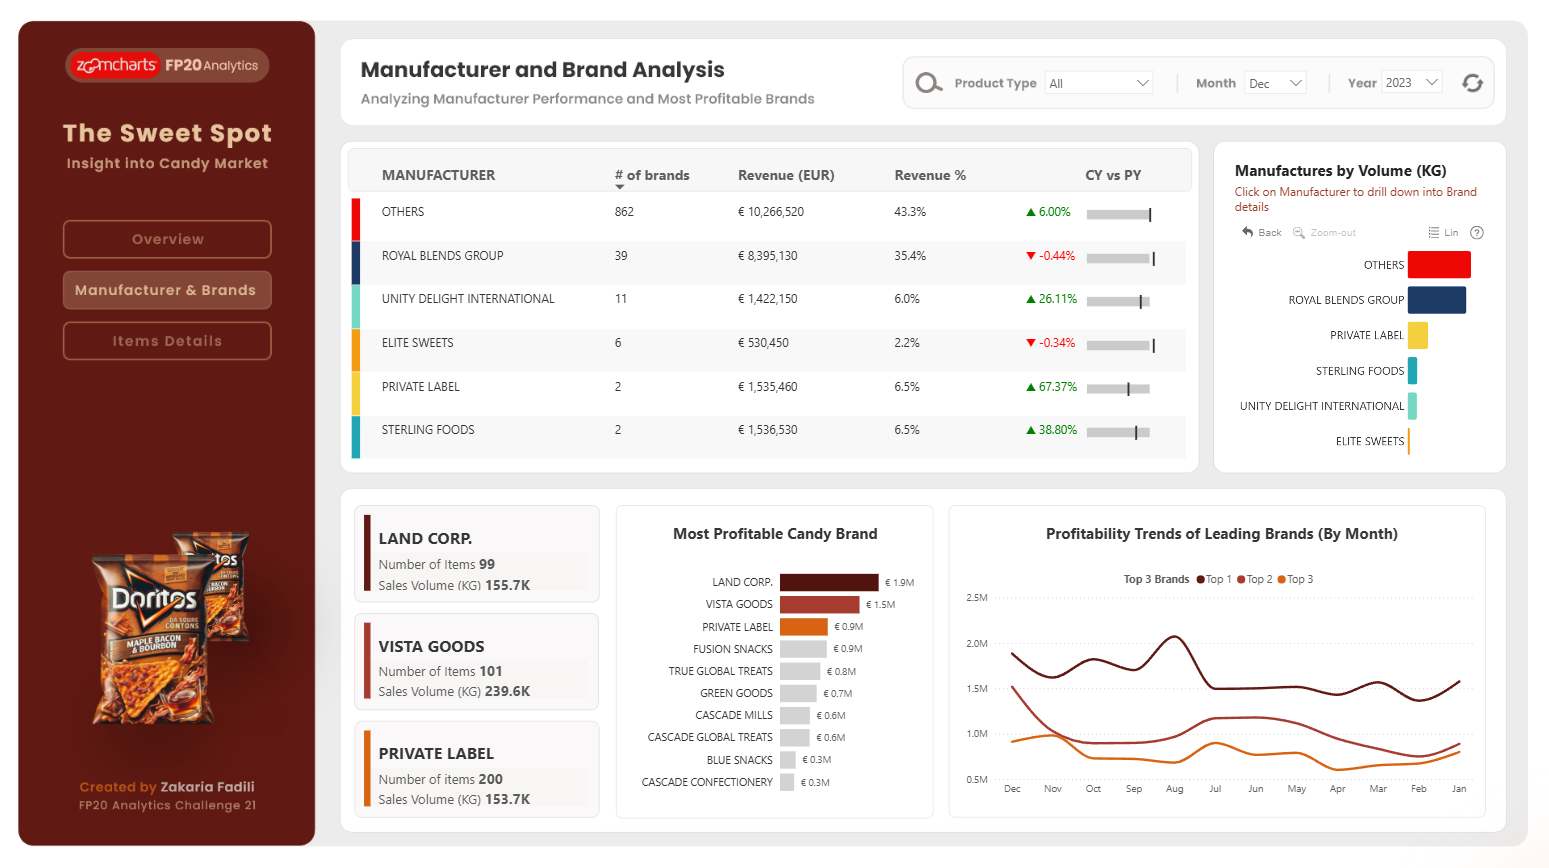Sort by the Revenue (EUR) column header

[x=786, y=175]
